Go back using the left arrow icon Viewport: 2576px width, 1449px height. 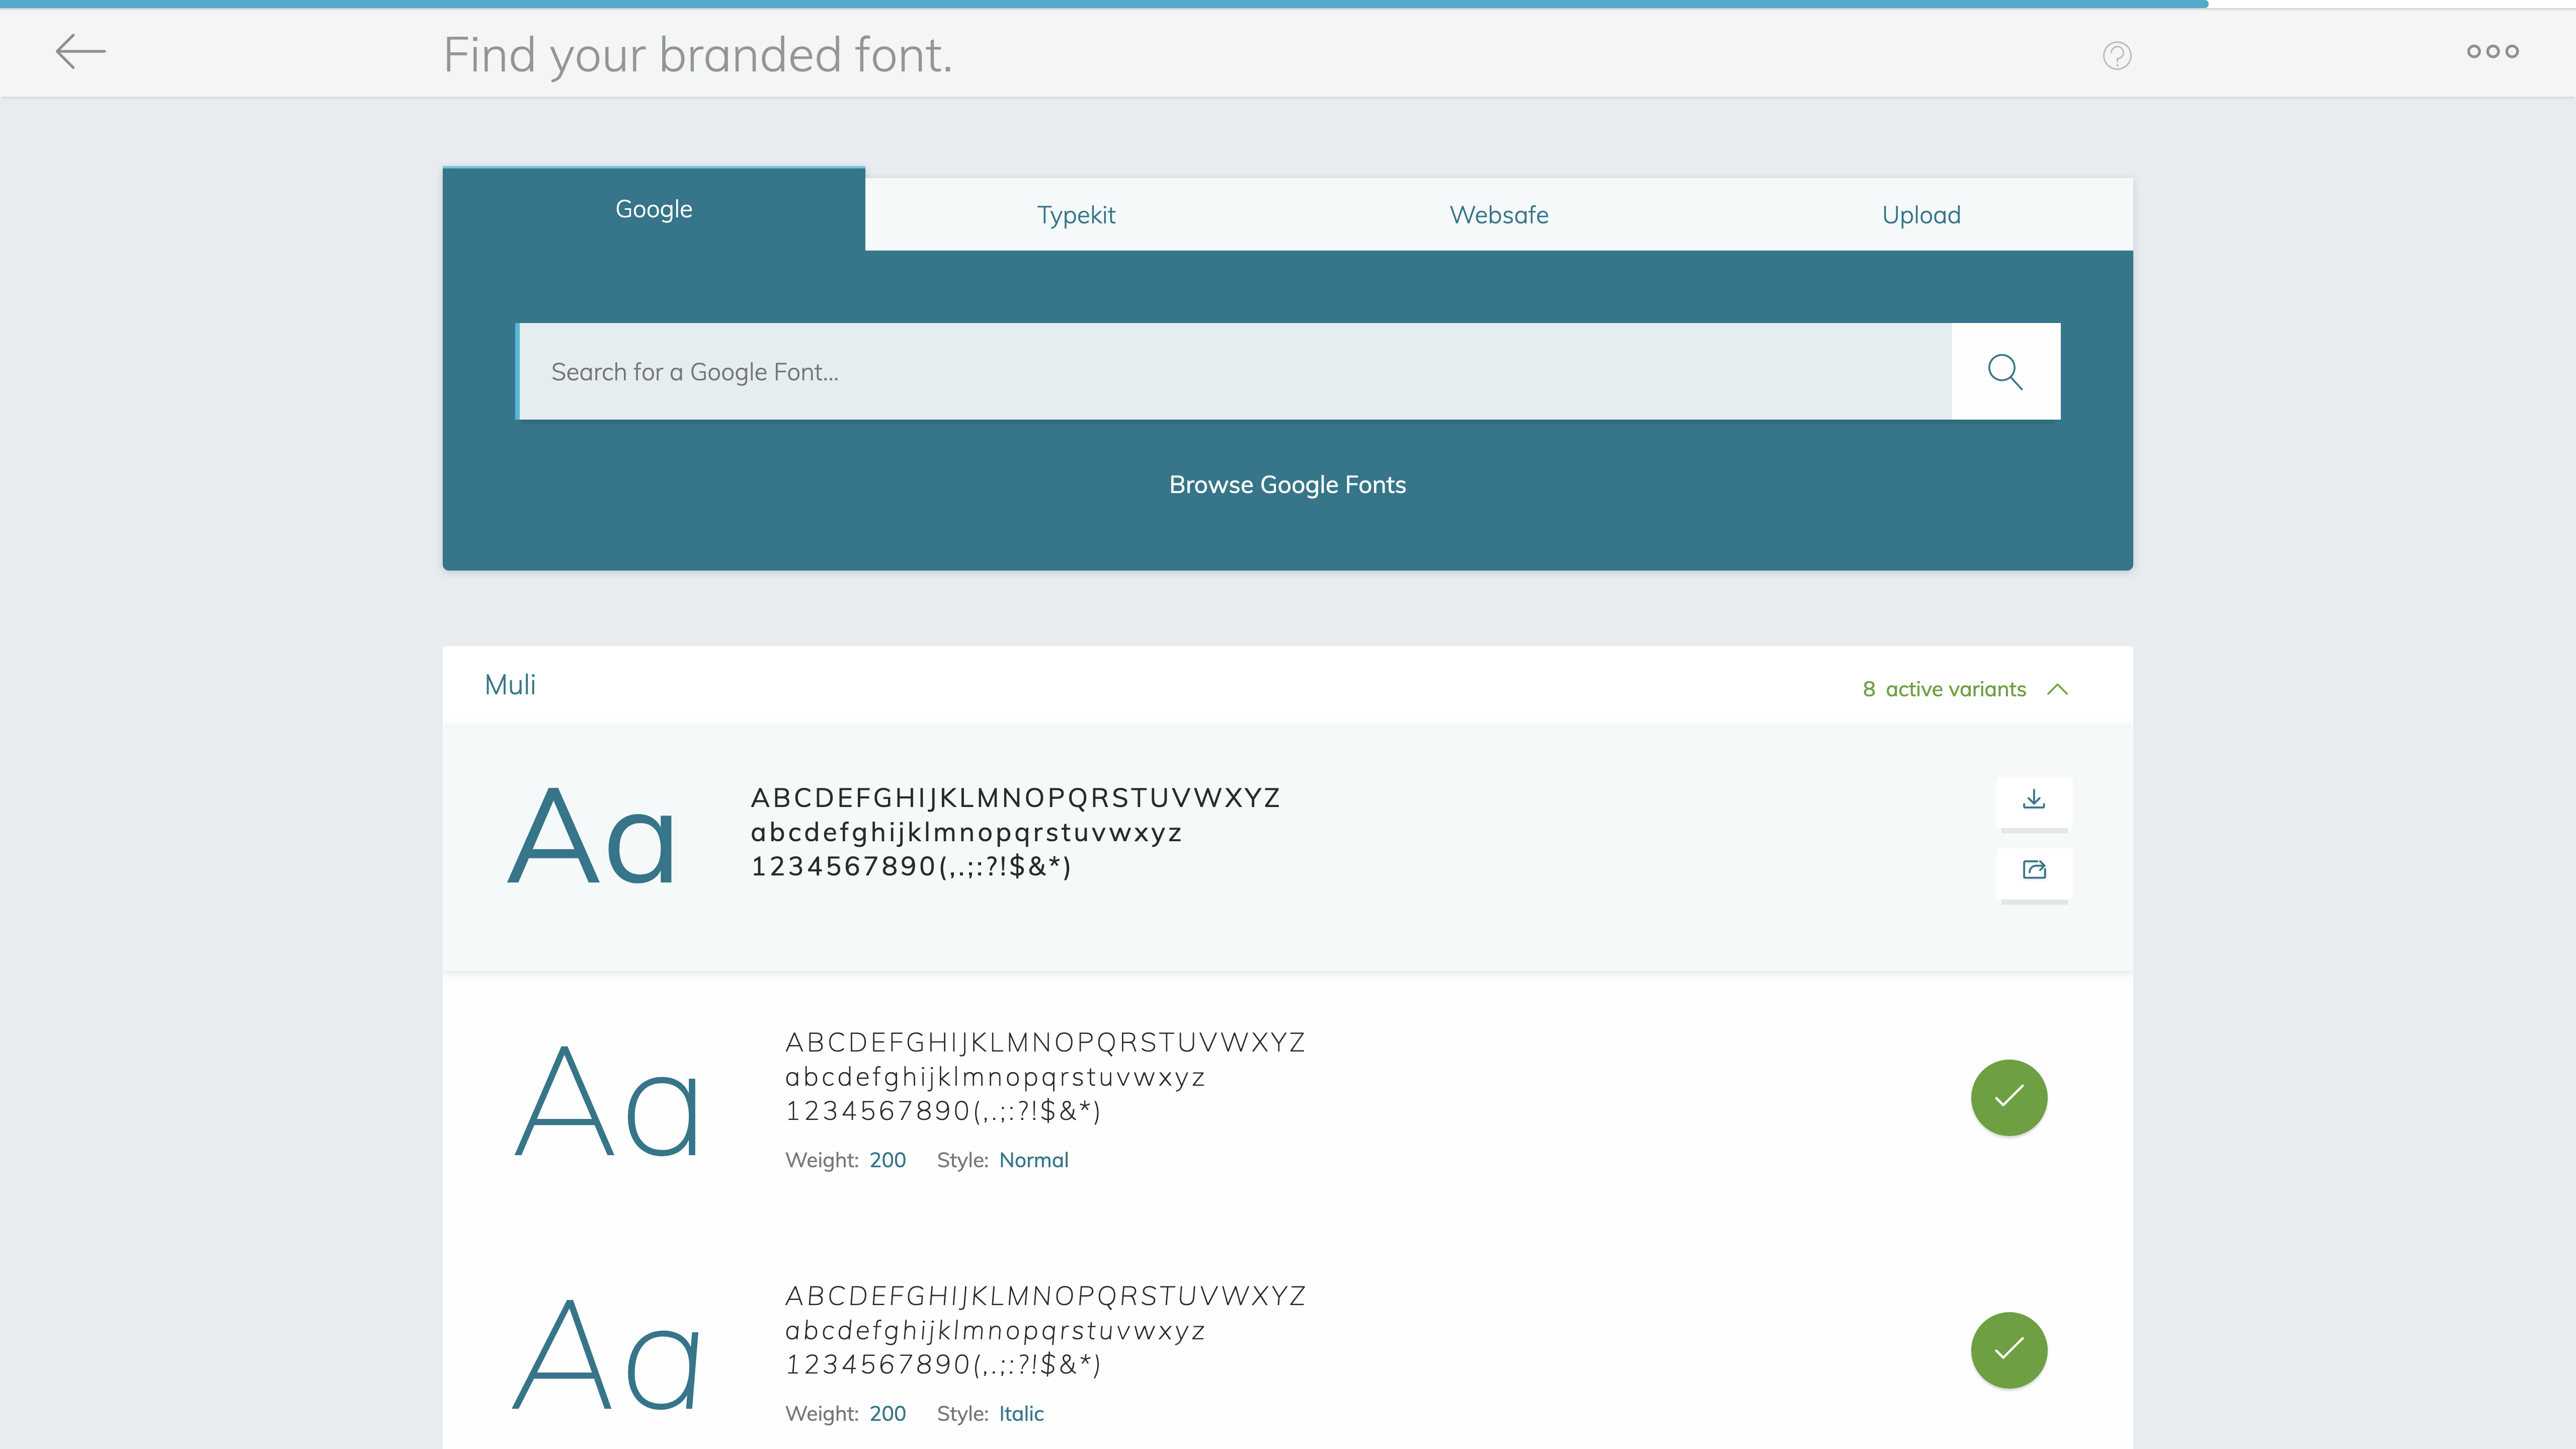click(80, 52)
